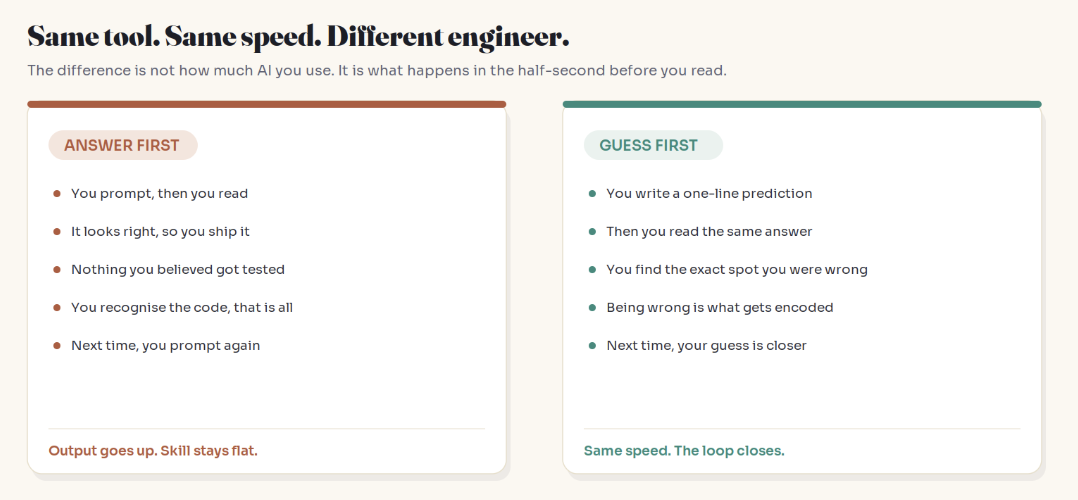Viewport: 1078px width, 500px height.
Task: Click green bullet beside 'Being wrong is what gets encoded'
Action: point(592,307)
